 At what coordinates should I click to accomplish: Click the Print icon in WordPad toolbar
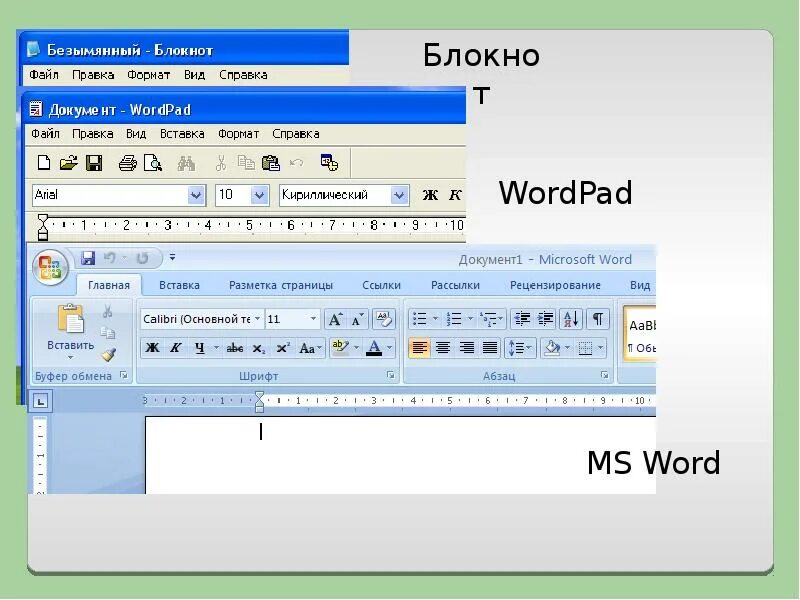pos(128,163)
